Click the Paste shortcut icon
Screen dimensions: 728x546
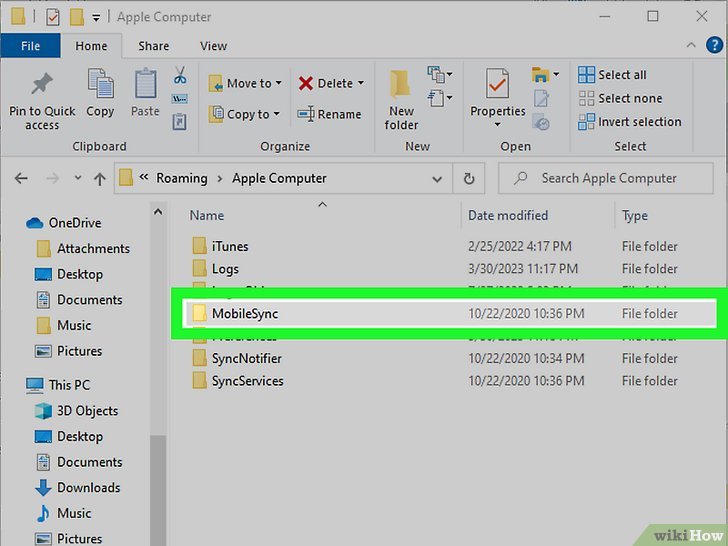[x=180, y=122]
